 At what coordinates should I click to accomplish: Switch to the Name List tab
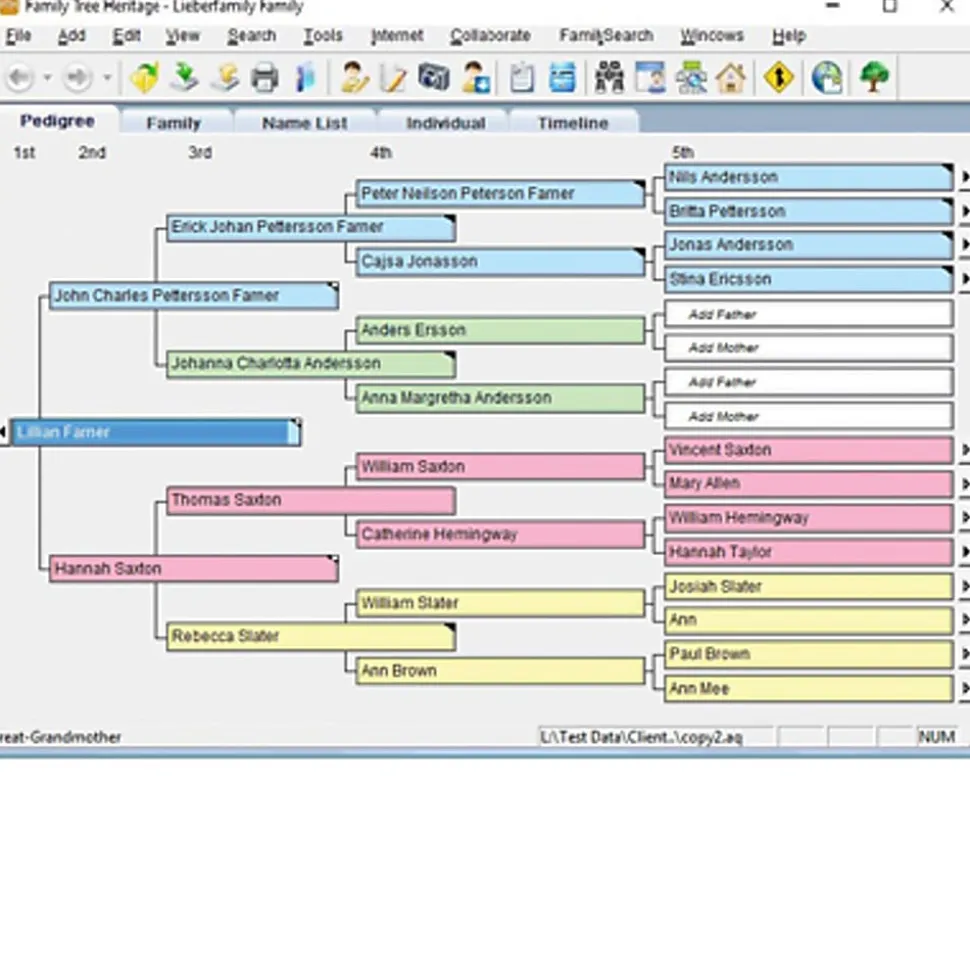304,123
